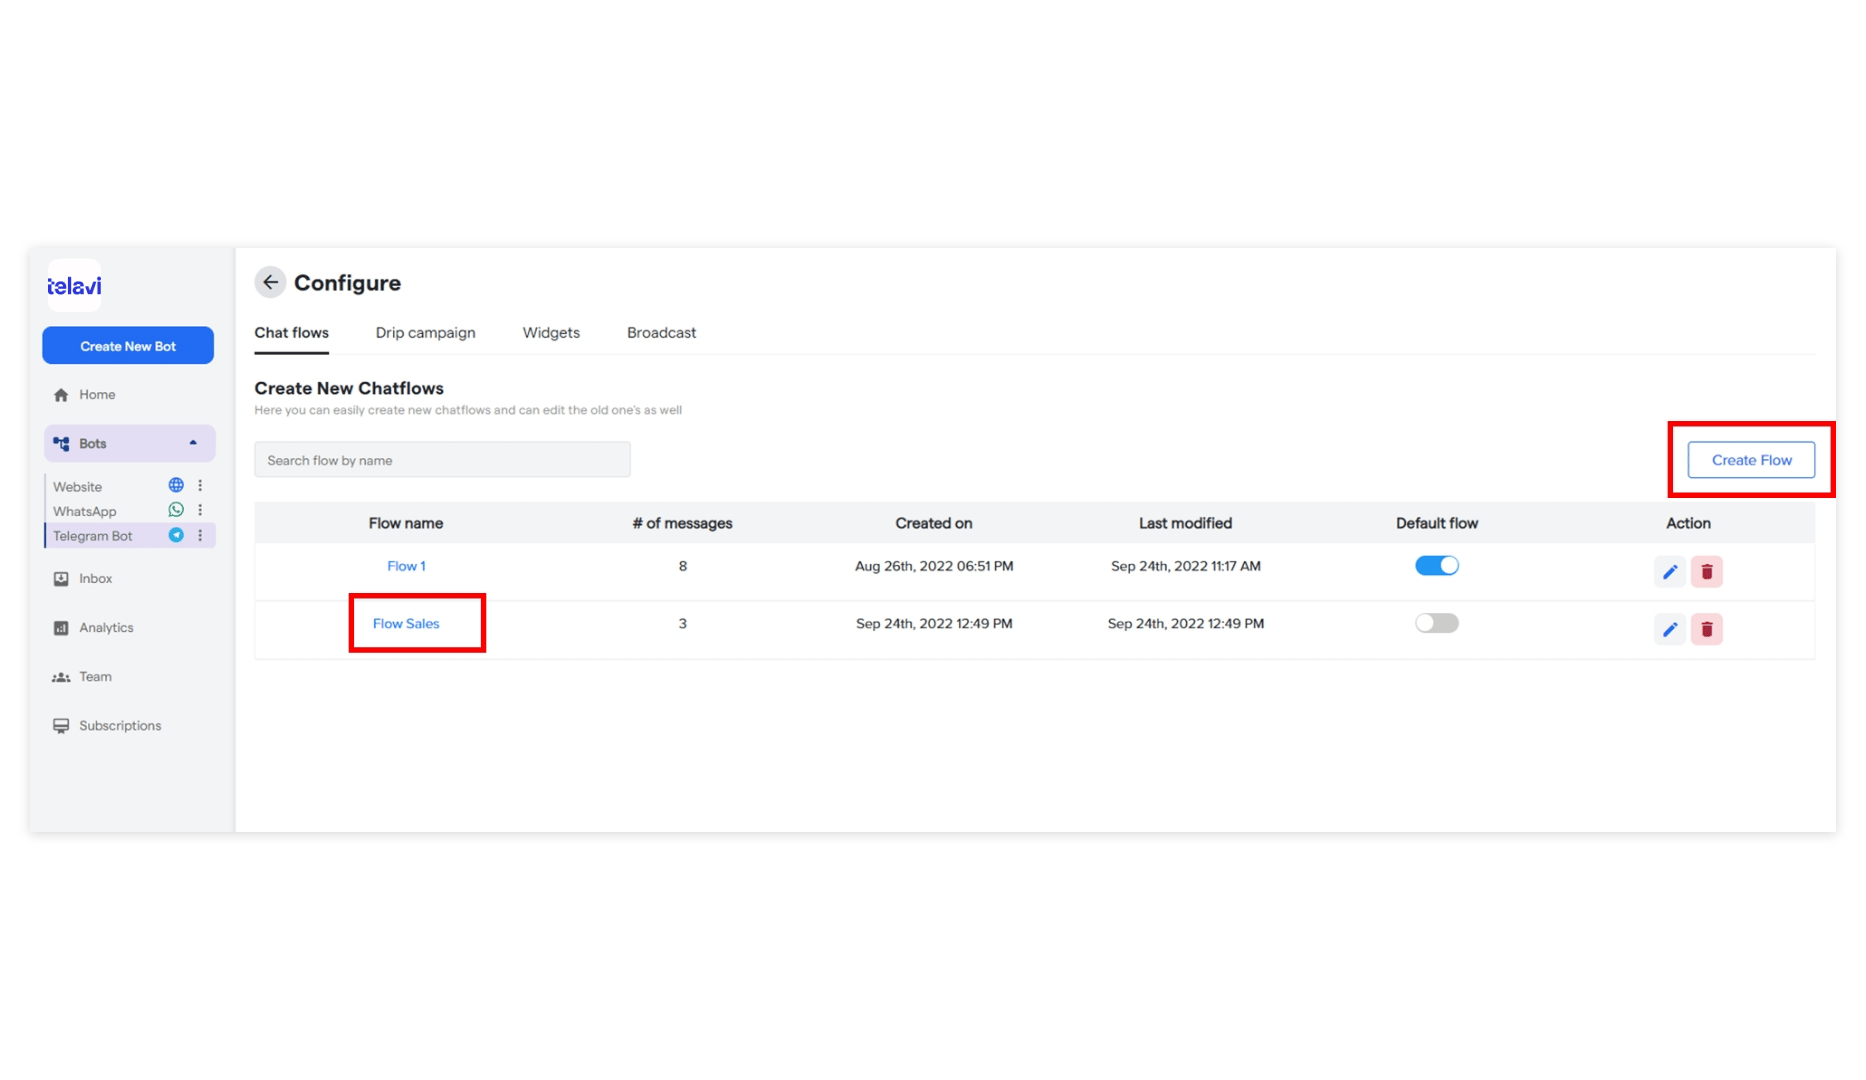The width and height of the screenshot is (1866, 1080).
Task: Click the Bots flow icon in sidebar
Action: [x=61, y=444]
